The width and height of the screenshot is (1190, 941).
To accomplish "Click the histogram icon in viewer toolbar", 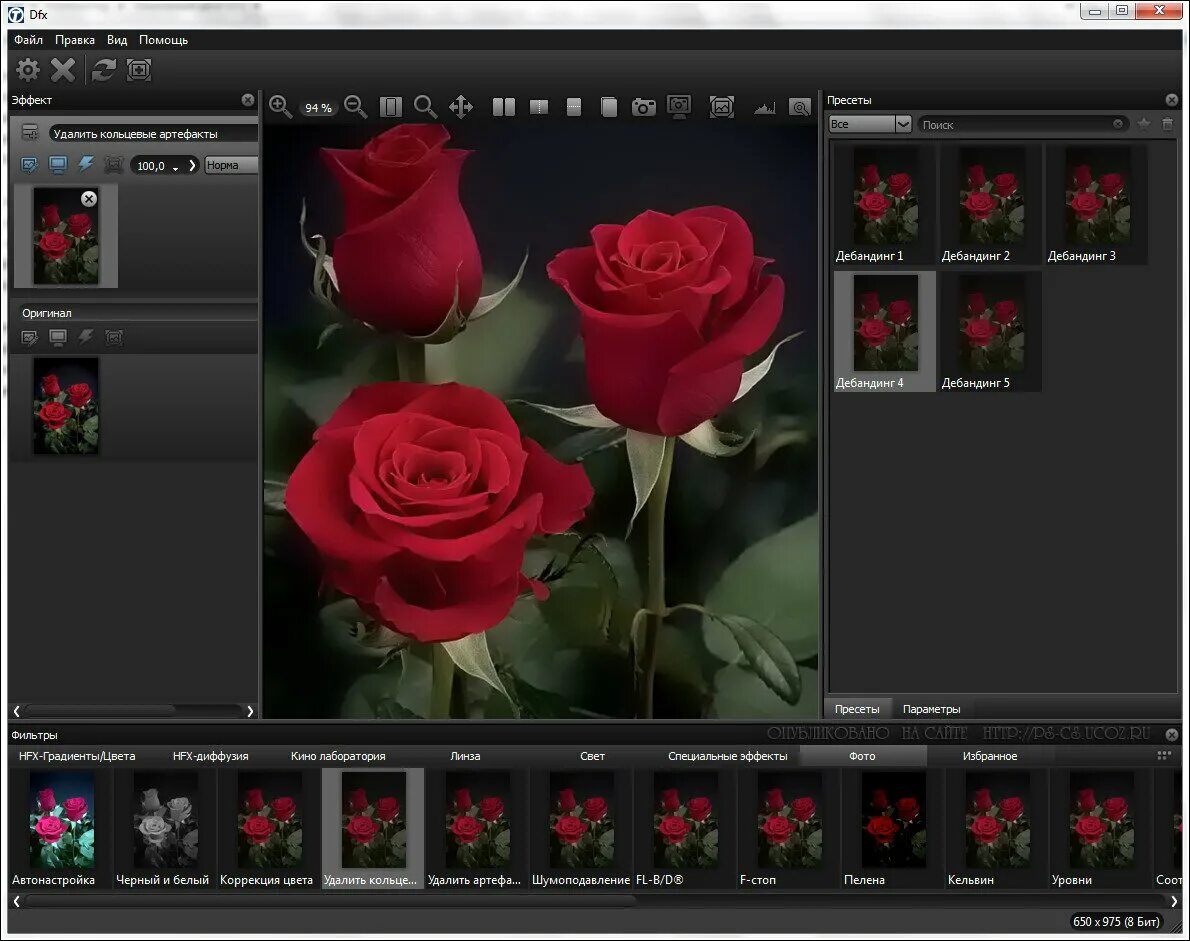I will click(765, 107).
